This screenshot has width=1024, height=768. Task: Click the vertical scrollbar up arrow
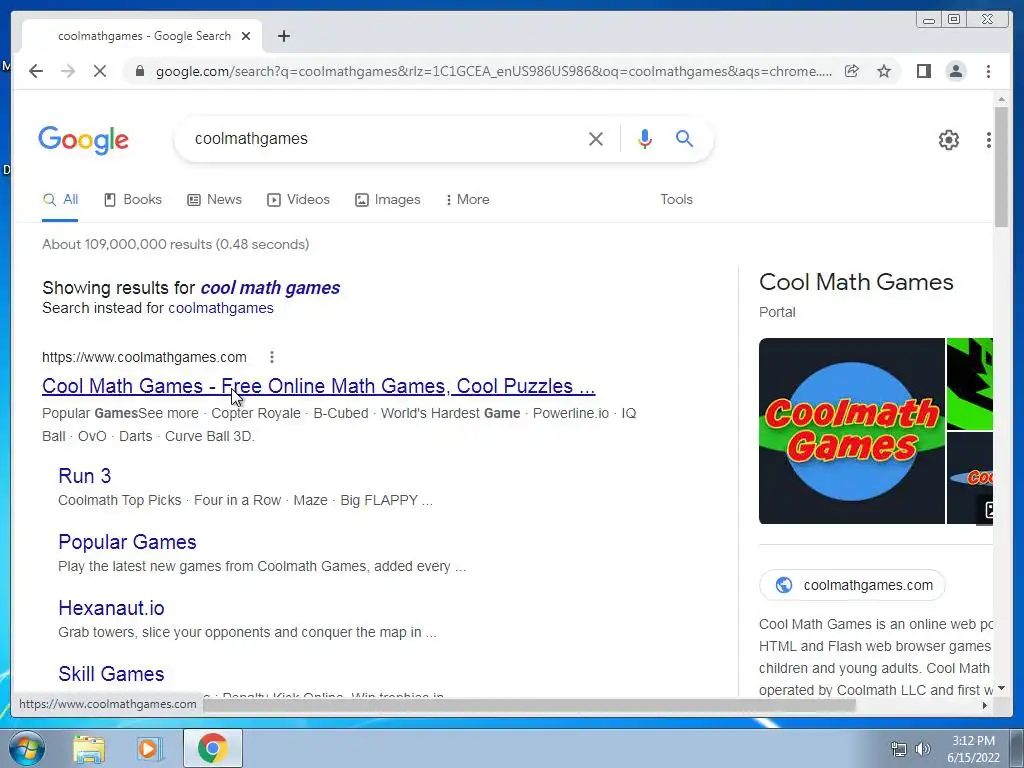pyautogui.click(x=1000, y=99)
